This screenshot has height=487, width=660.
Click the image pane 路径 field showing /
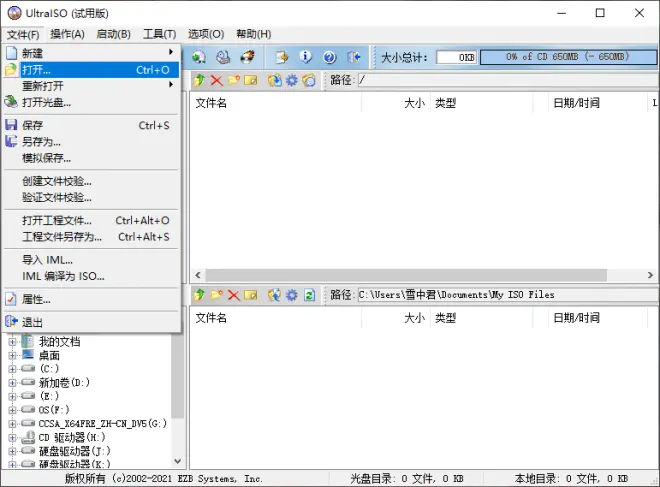[x=508, y=80]
